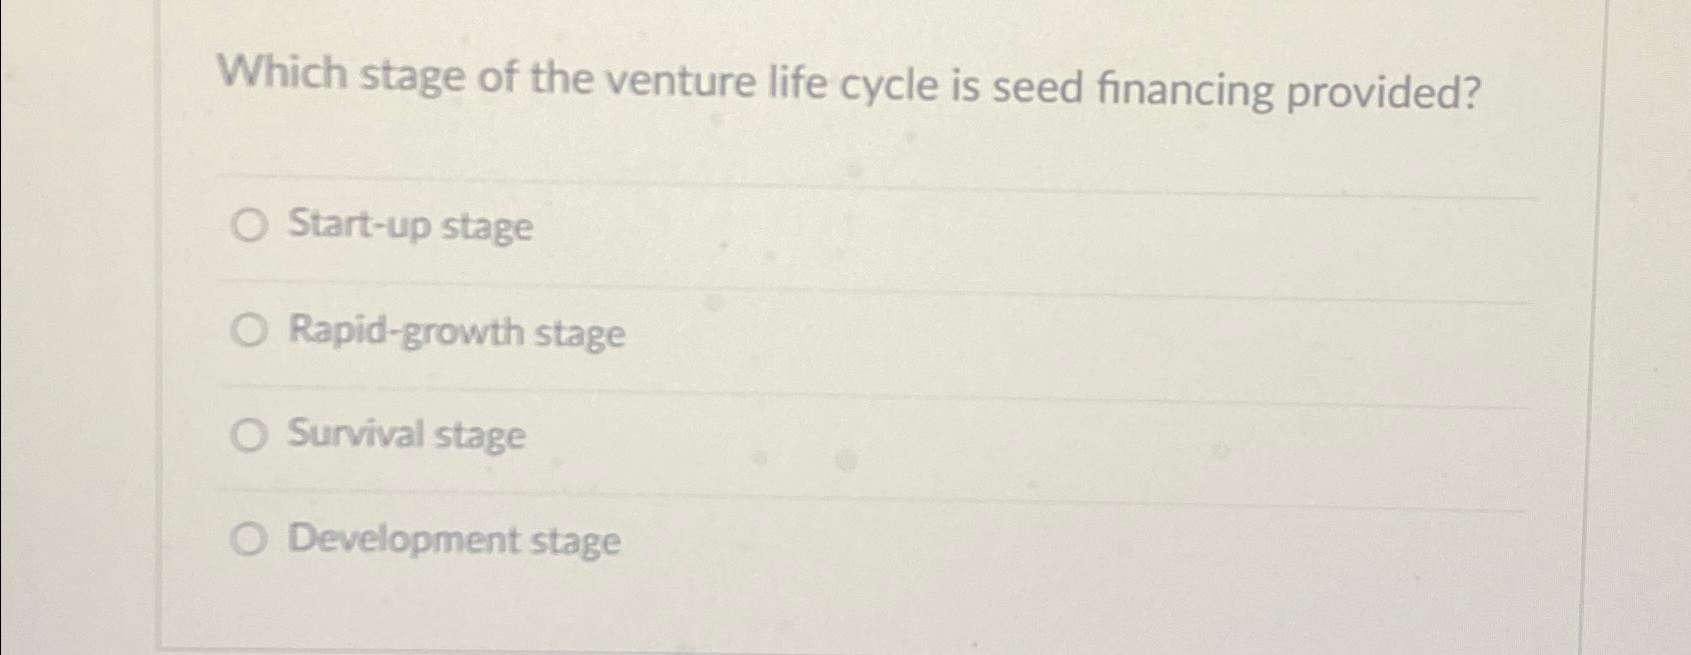The width and height of the screenshot is (1691, 655).
Task: Click the "Start-up stage" answer label
Action: pyautogui.click(x=411, y=227)
